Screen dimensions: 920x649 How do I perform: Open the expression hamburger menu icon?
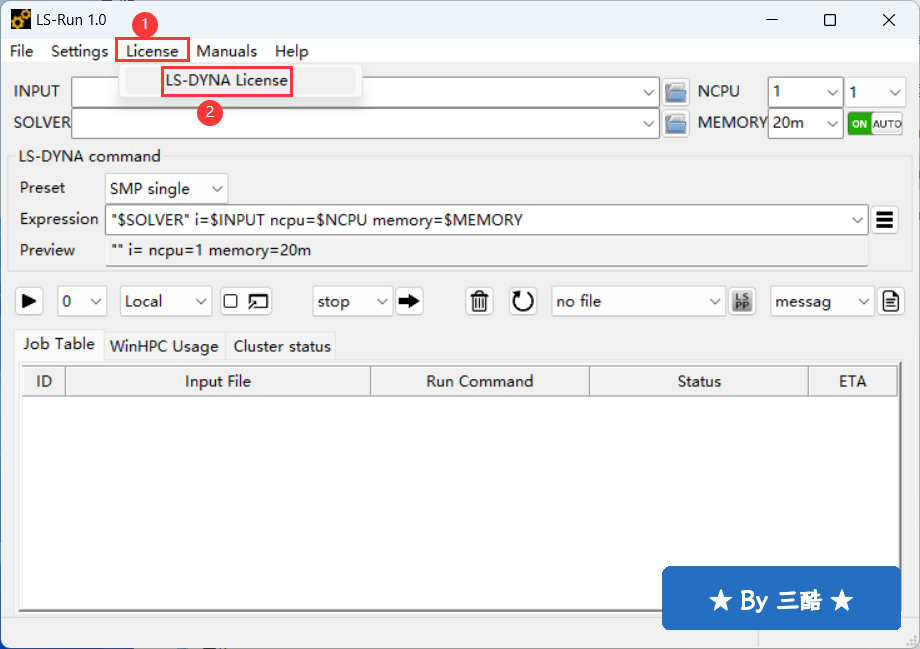[884, 220]
